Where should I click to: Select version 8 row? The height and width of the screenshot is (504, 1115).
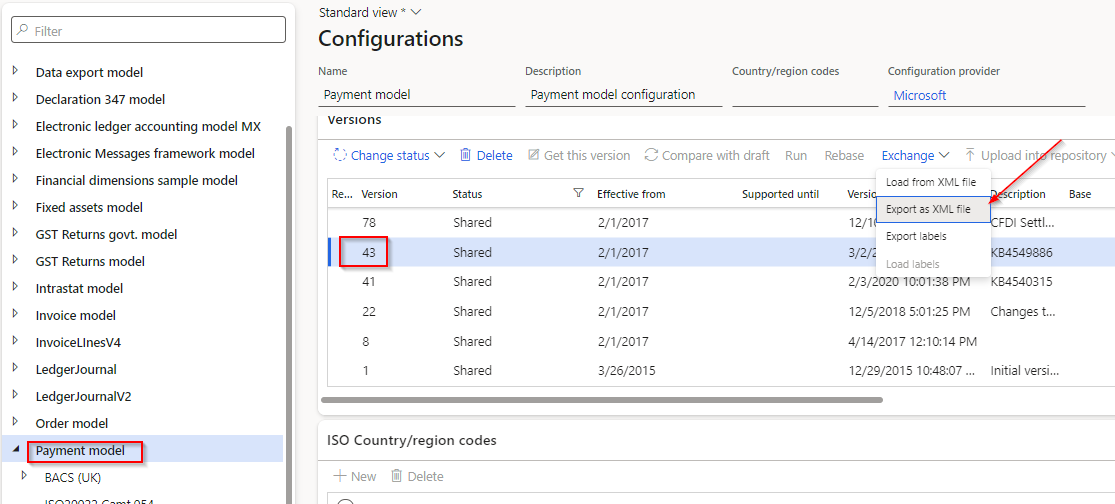point(720,341)
